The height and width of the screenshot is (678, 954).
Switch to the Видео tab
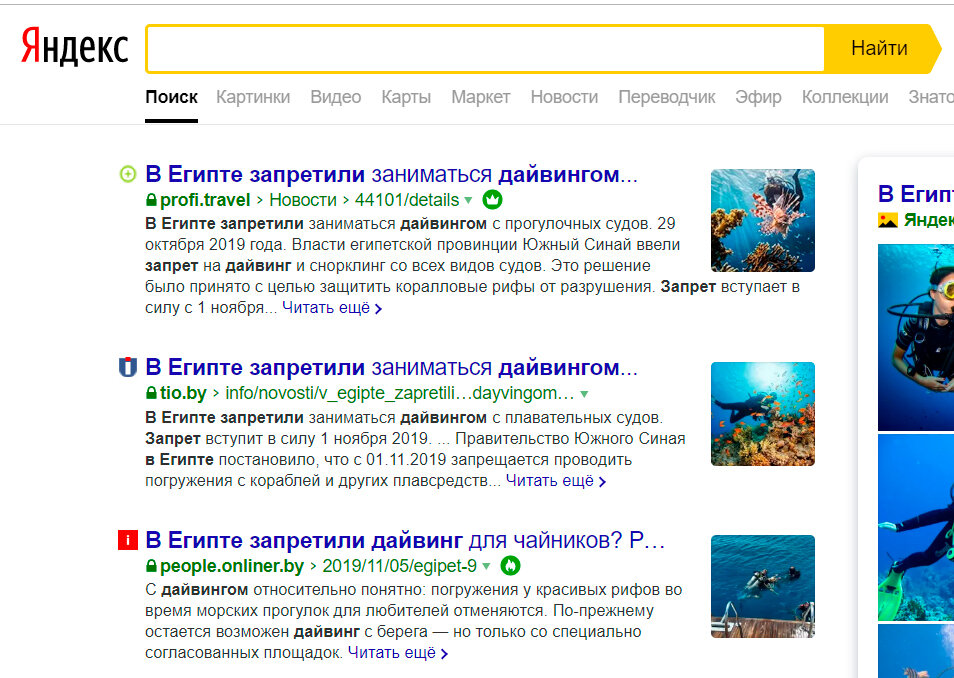point(336,97)
